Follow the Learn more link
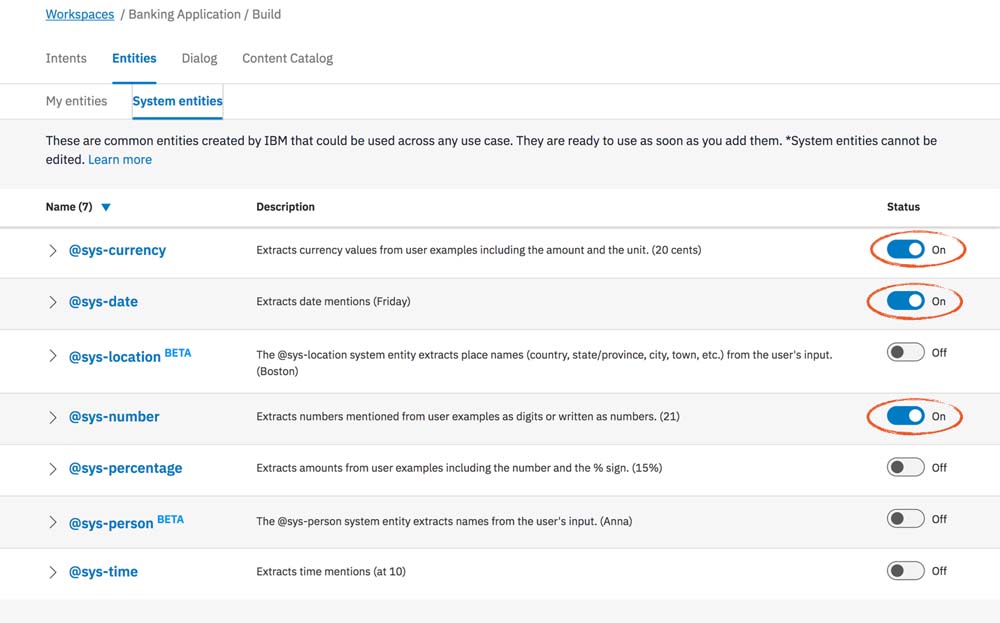The width and height of the screenshot is (1000, 623). tap(120, 160)
